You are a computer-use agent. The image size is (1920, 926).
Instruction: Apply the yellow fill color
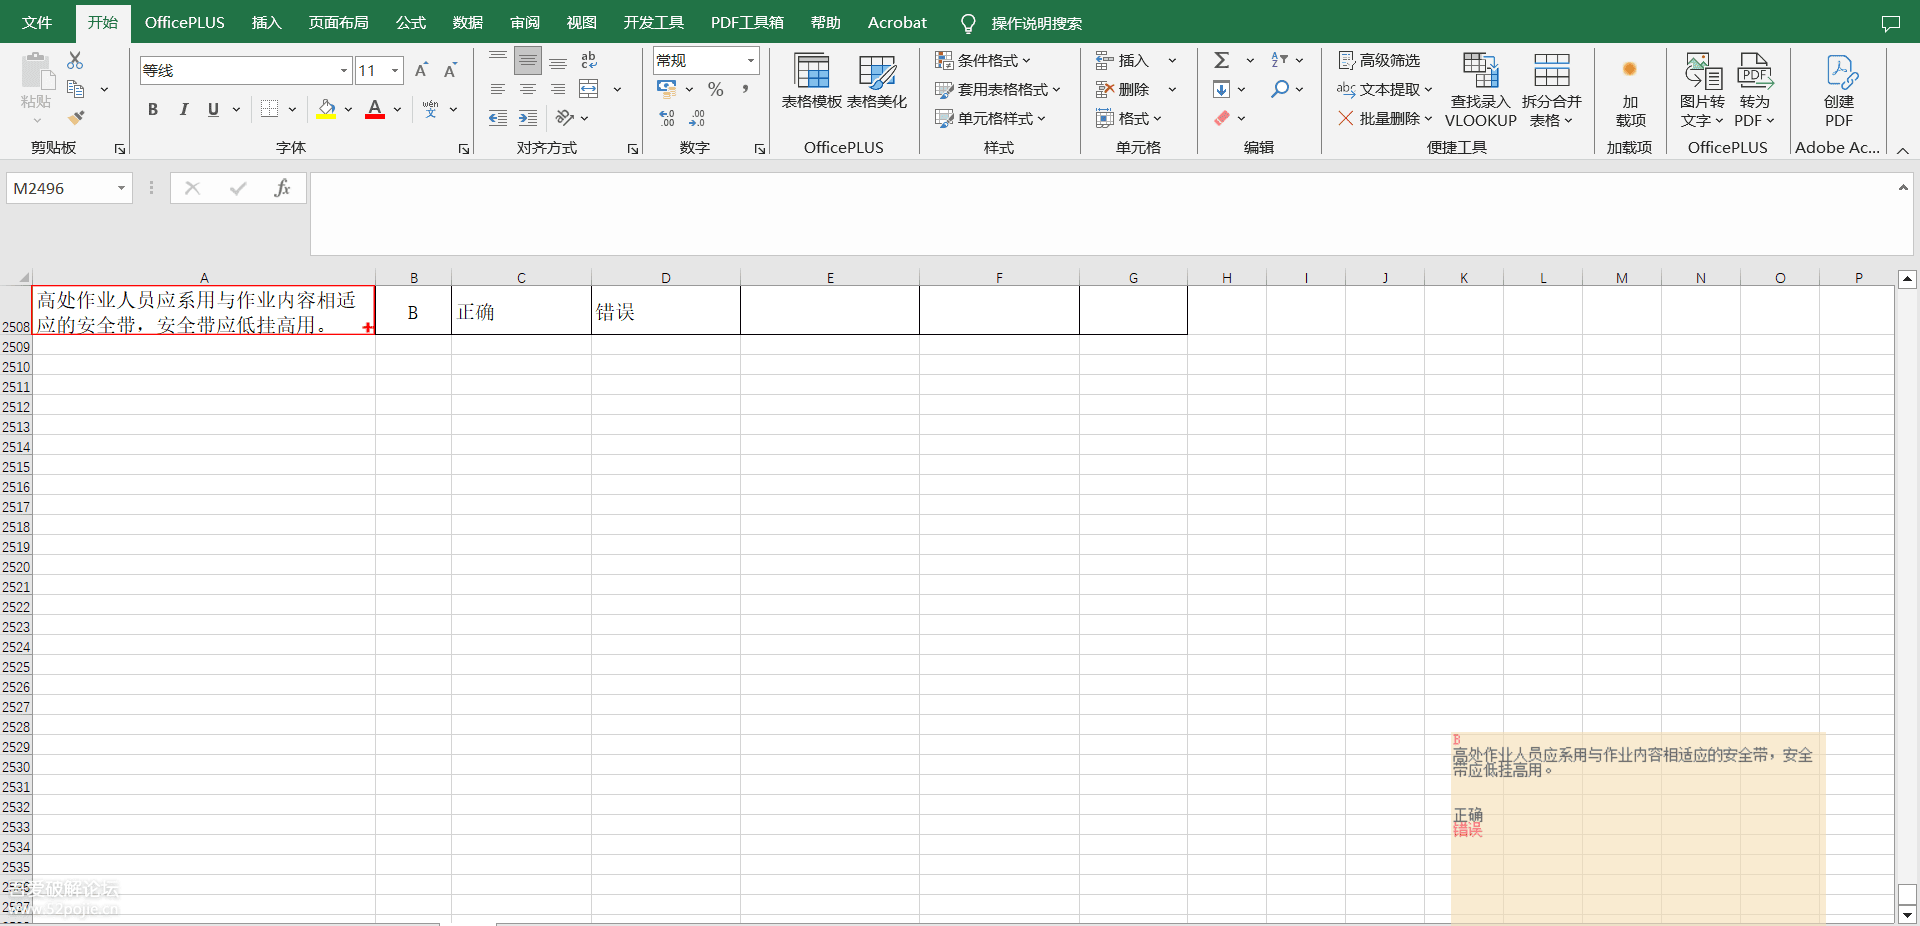pyautogui.click(x=326, y=109)
